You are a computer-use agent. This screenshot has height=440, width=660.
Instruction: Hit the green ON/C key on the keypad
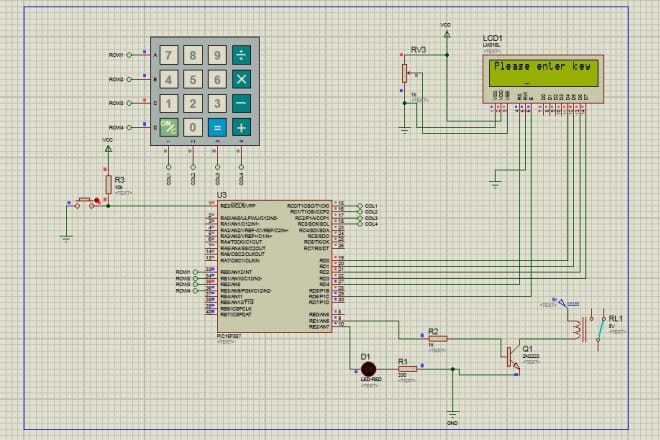coord(168,127)
